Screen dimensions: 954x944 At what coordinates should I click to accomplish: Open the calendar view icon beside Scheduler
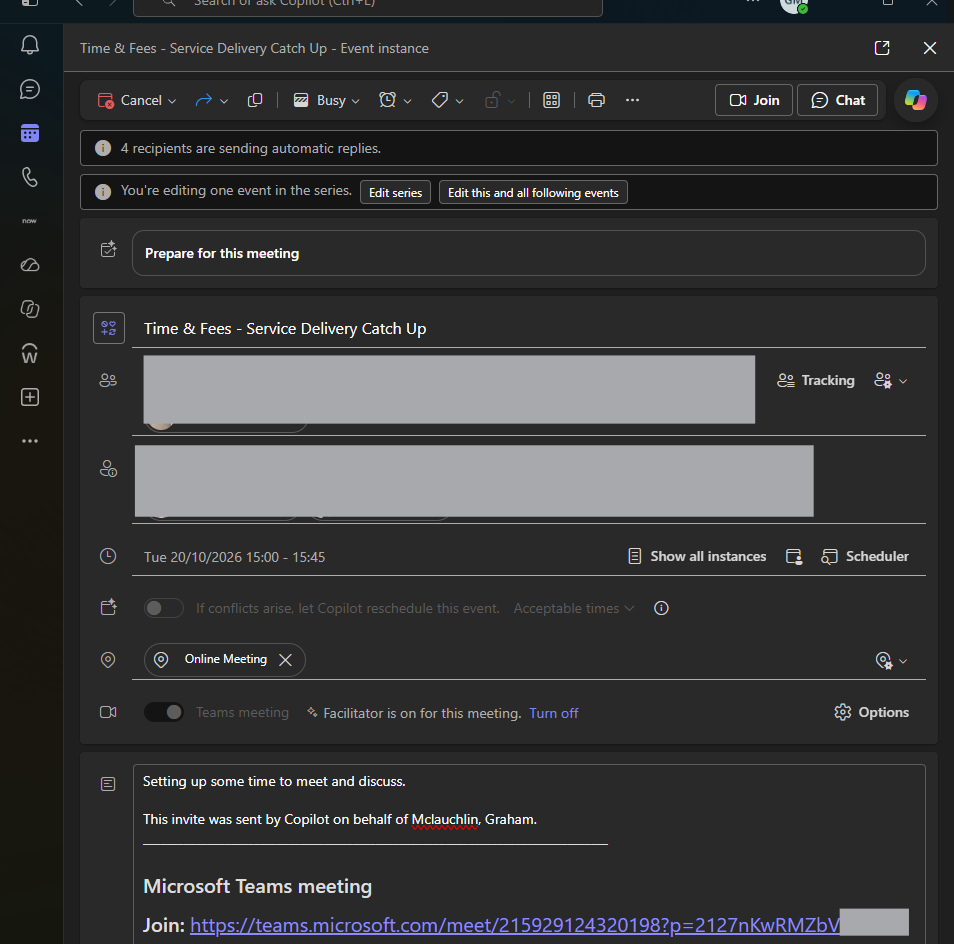point(794,557)
